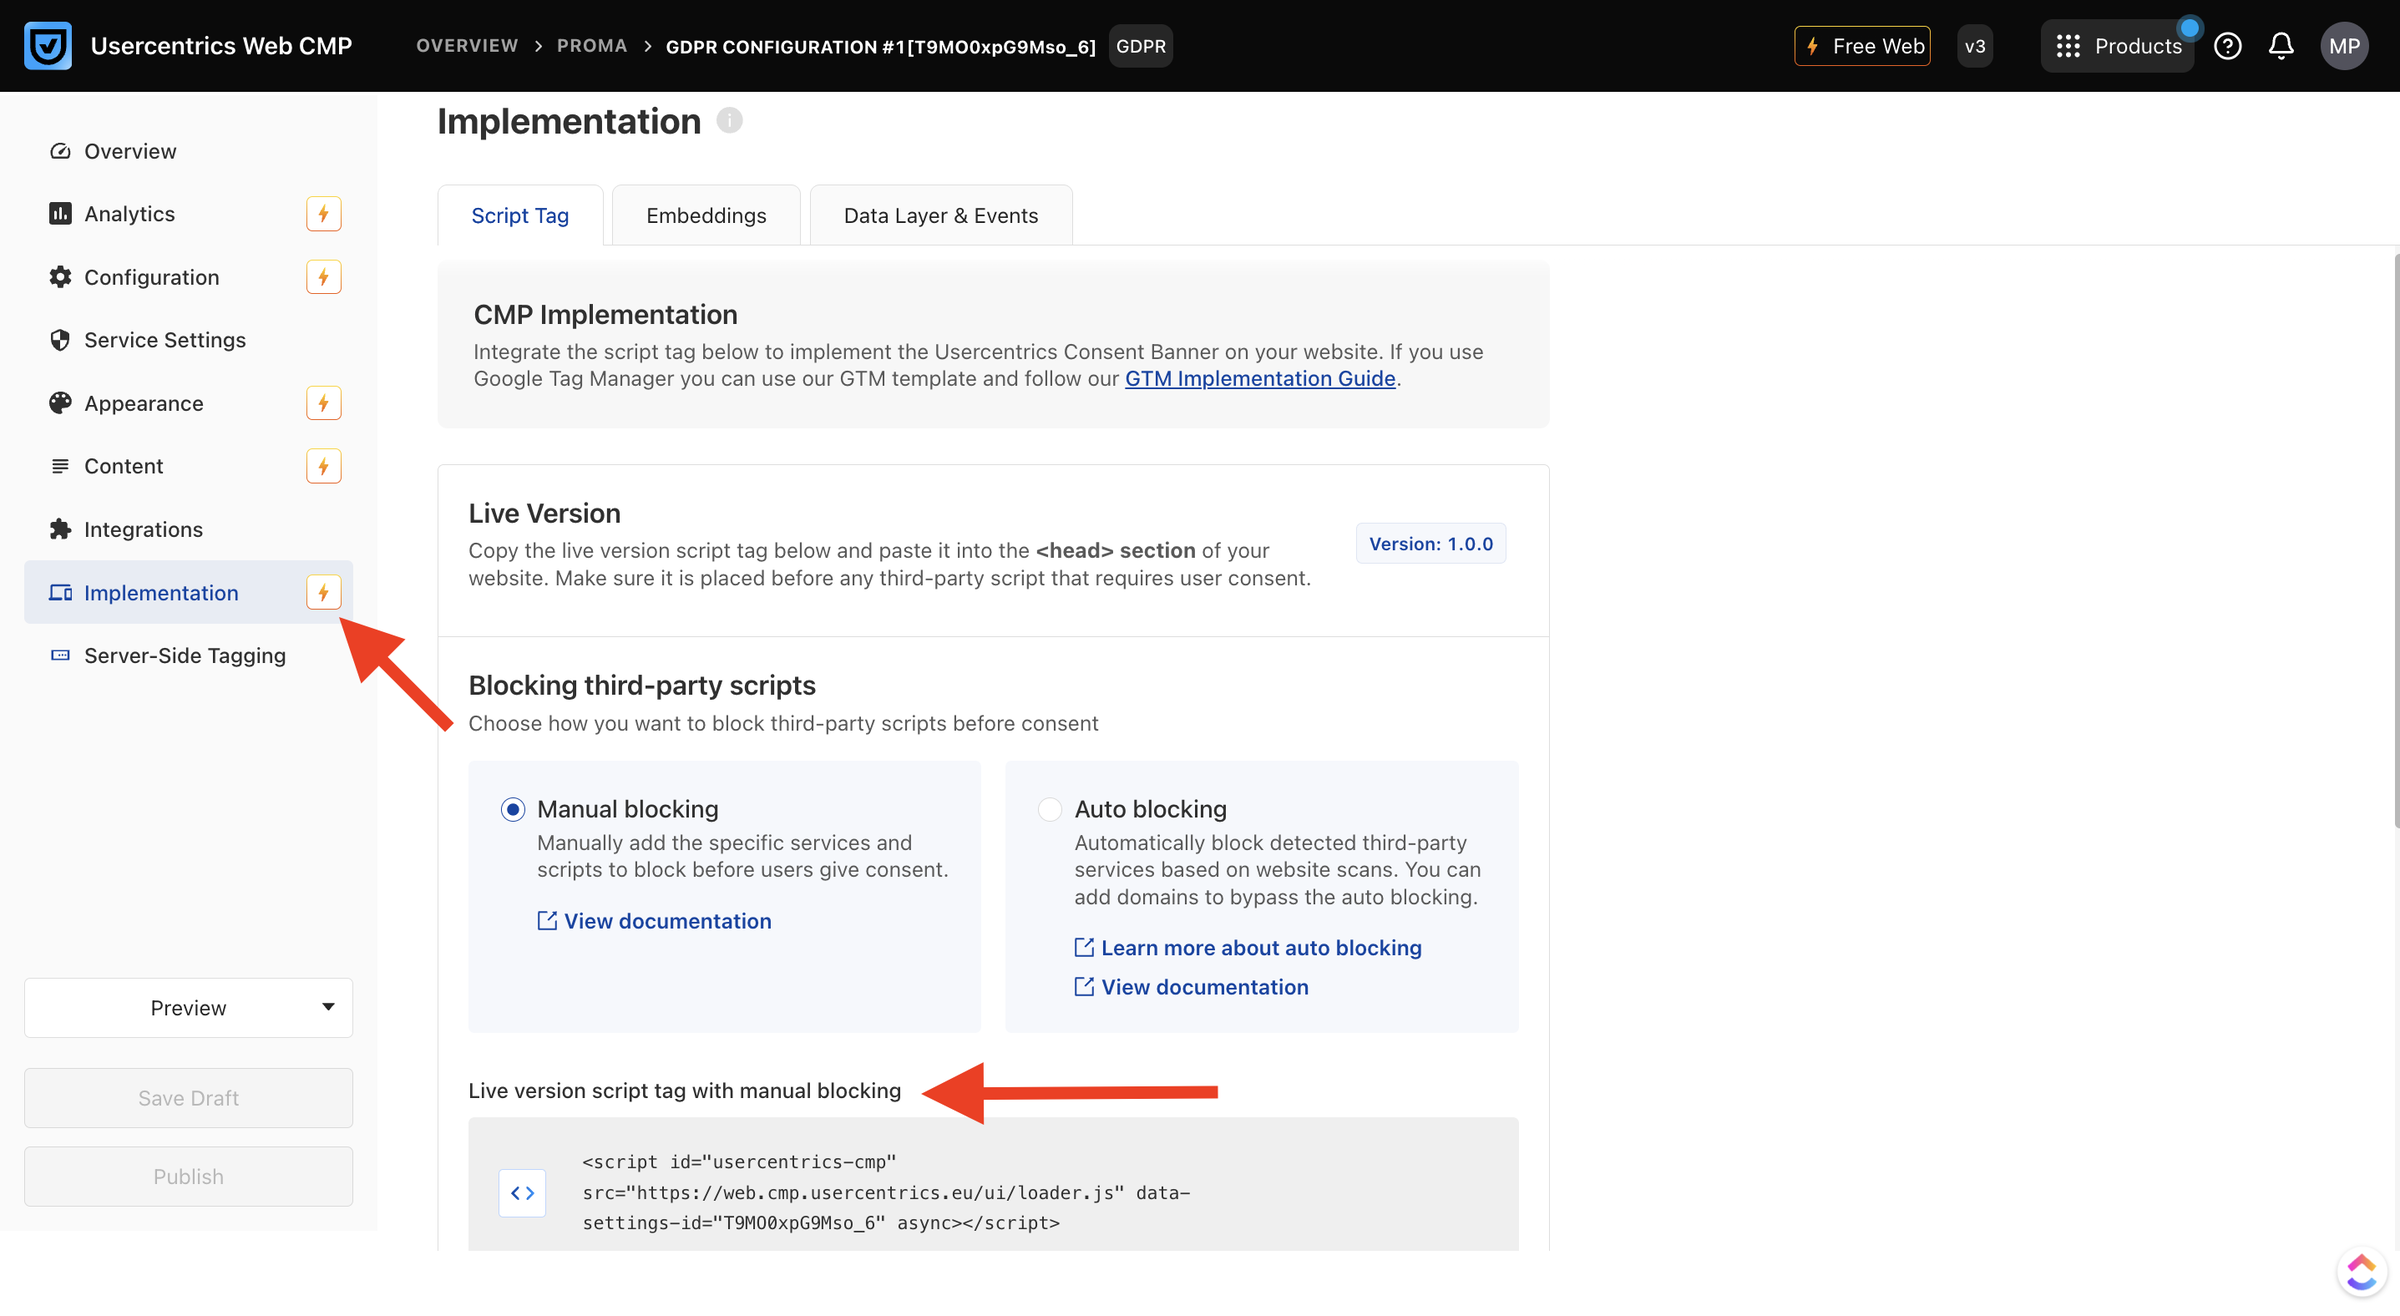Click the 'Live Version' heading
Screen dimensions: 2400x1316
544,513
